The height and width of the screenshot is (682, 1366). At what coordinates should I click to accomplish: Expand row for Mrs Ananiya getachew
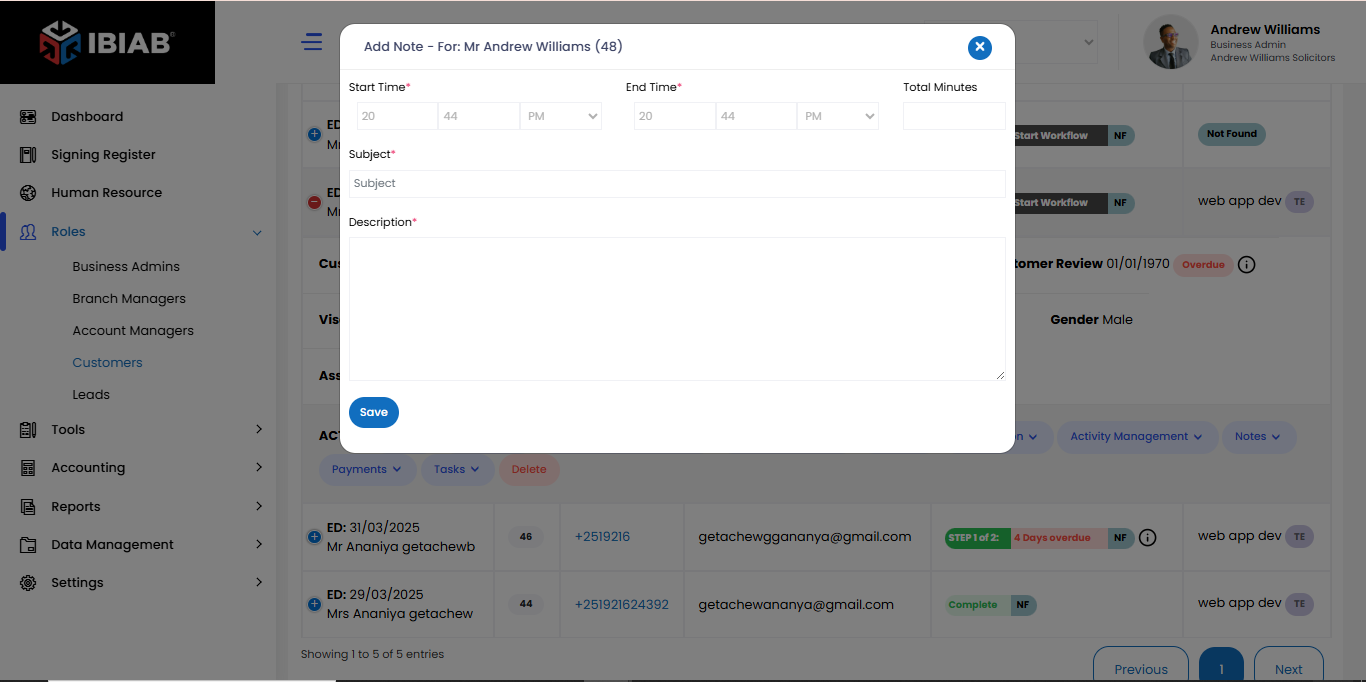point(314,604)
